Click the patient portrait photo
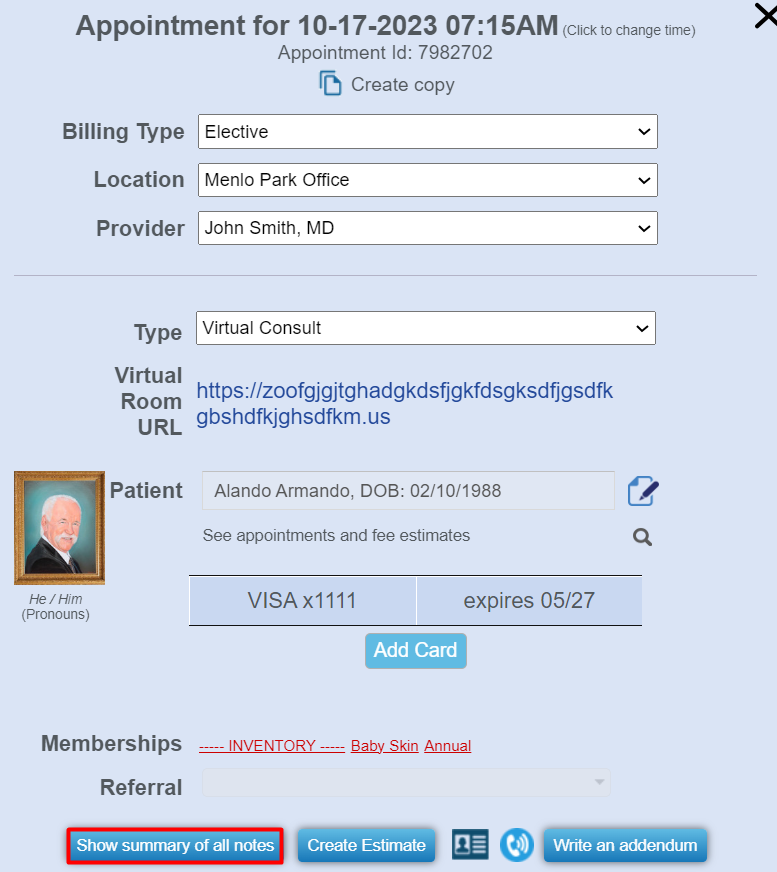The height and width of the screenshot is (872, 777). tap(59, 528)
